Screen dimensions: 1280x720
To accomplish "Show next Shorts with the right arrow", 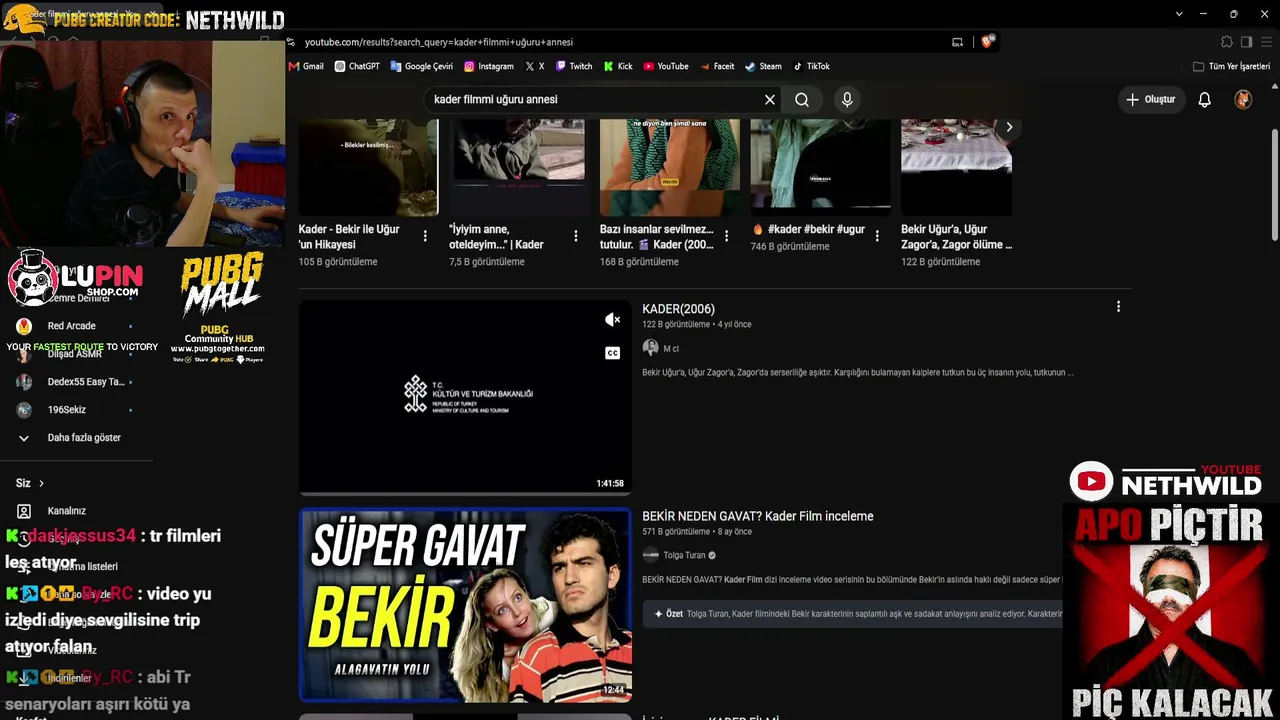I will 1009,127.
